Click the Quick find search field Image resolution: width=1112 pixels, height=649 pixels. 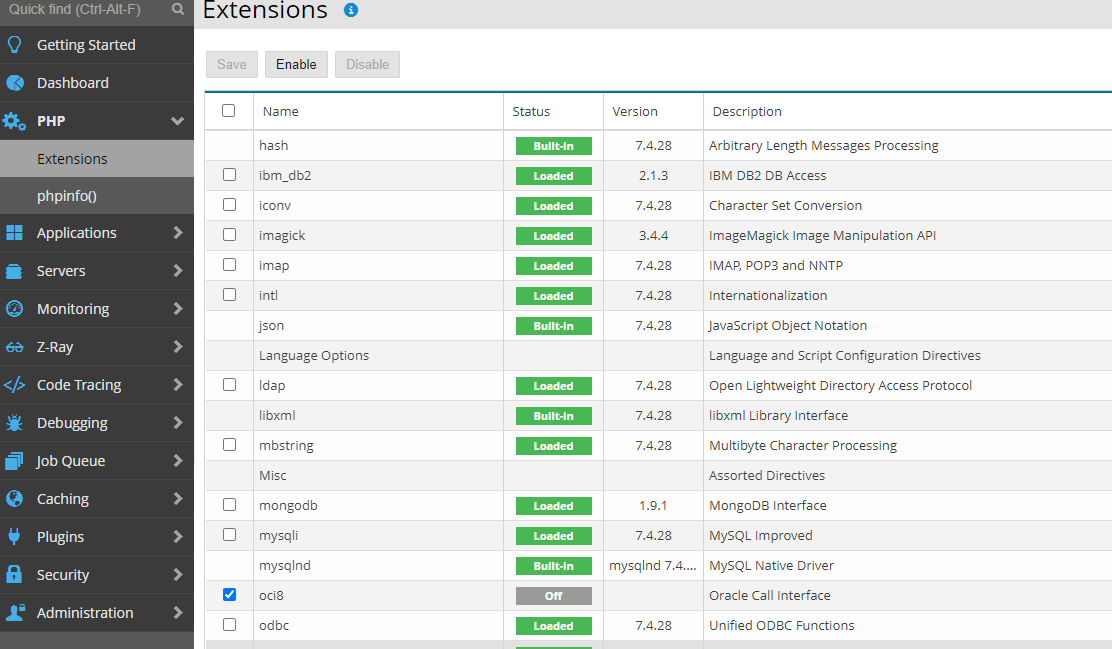tap(85, 11)
